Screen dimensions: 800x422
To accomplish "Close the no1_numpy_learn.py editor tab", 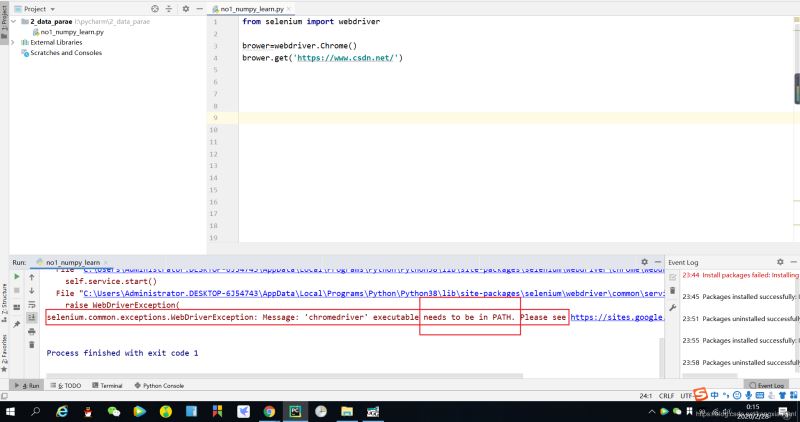I will 289,9.
